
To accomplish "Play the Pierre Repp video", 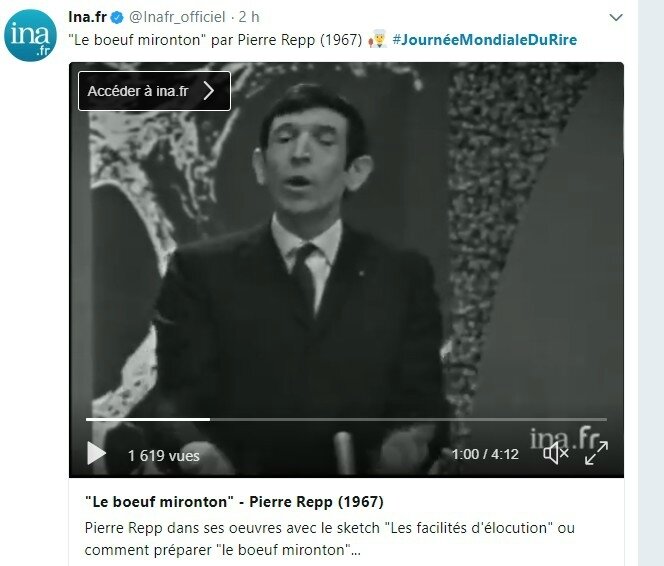I will click(x=97, y=453).
